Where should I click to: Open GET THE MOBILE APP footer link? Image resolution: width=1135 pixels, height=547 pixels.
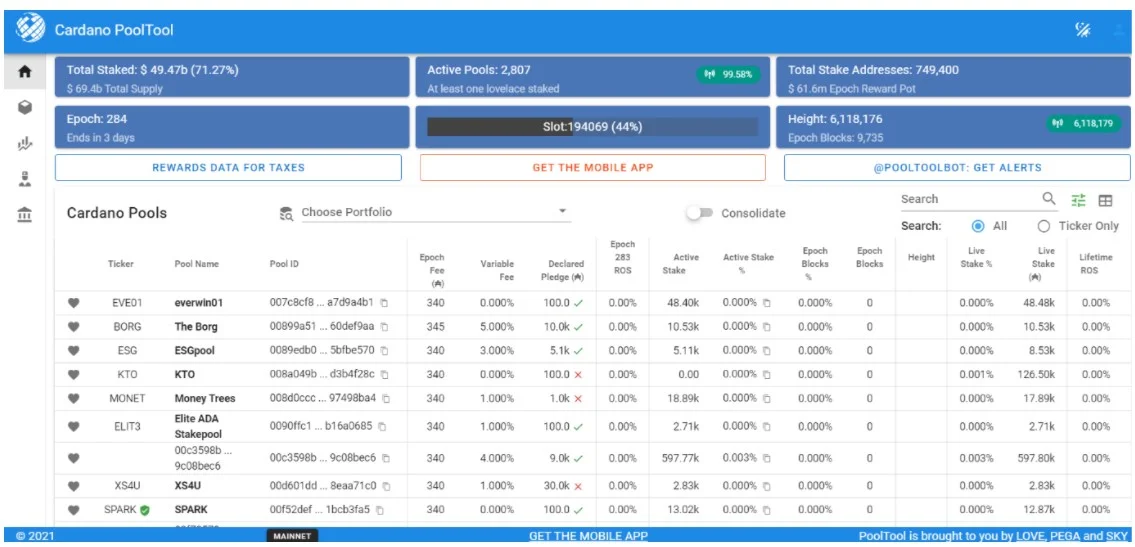pyautogui.click(x=588, y=536)
